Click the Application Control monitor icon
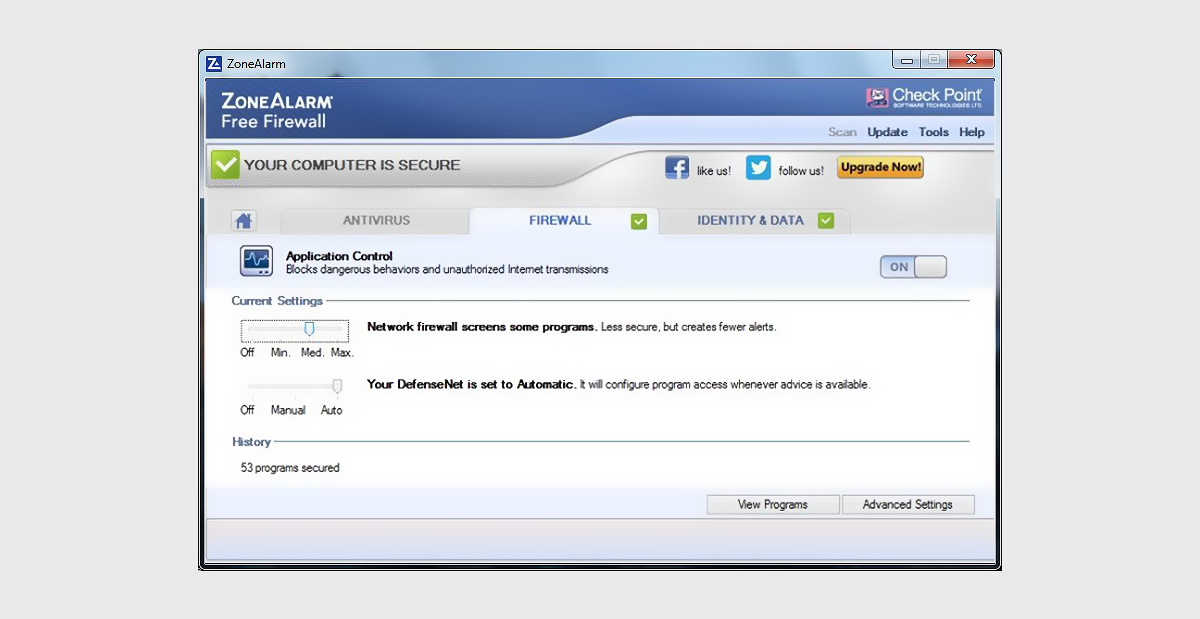The image size is (1200, 619). (256, 262)
